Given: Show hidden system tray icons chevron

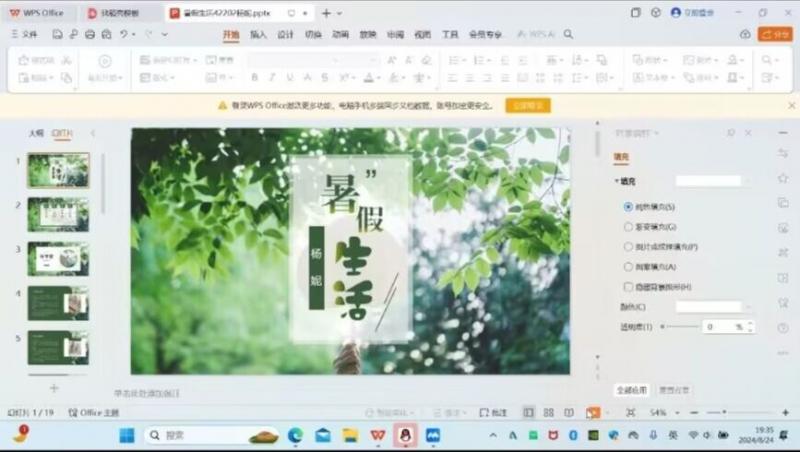Looking at the screenshot, I should (x=493, y=435).
